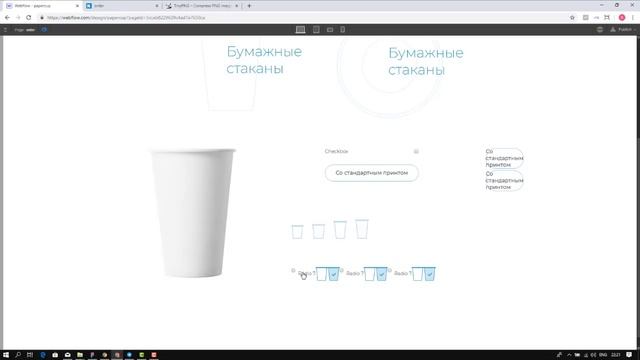Click the URL address bar
640x360 pixels.
tap(302, 18)
